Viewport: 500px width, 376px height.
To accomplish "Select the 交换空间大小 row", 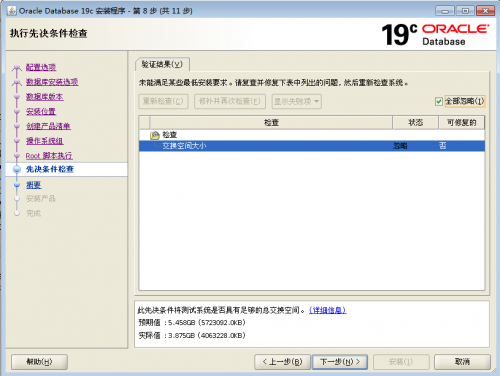I will [312, 146].
